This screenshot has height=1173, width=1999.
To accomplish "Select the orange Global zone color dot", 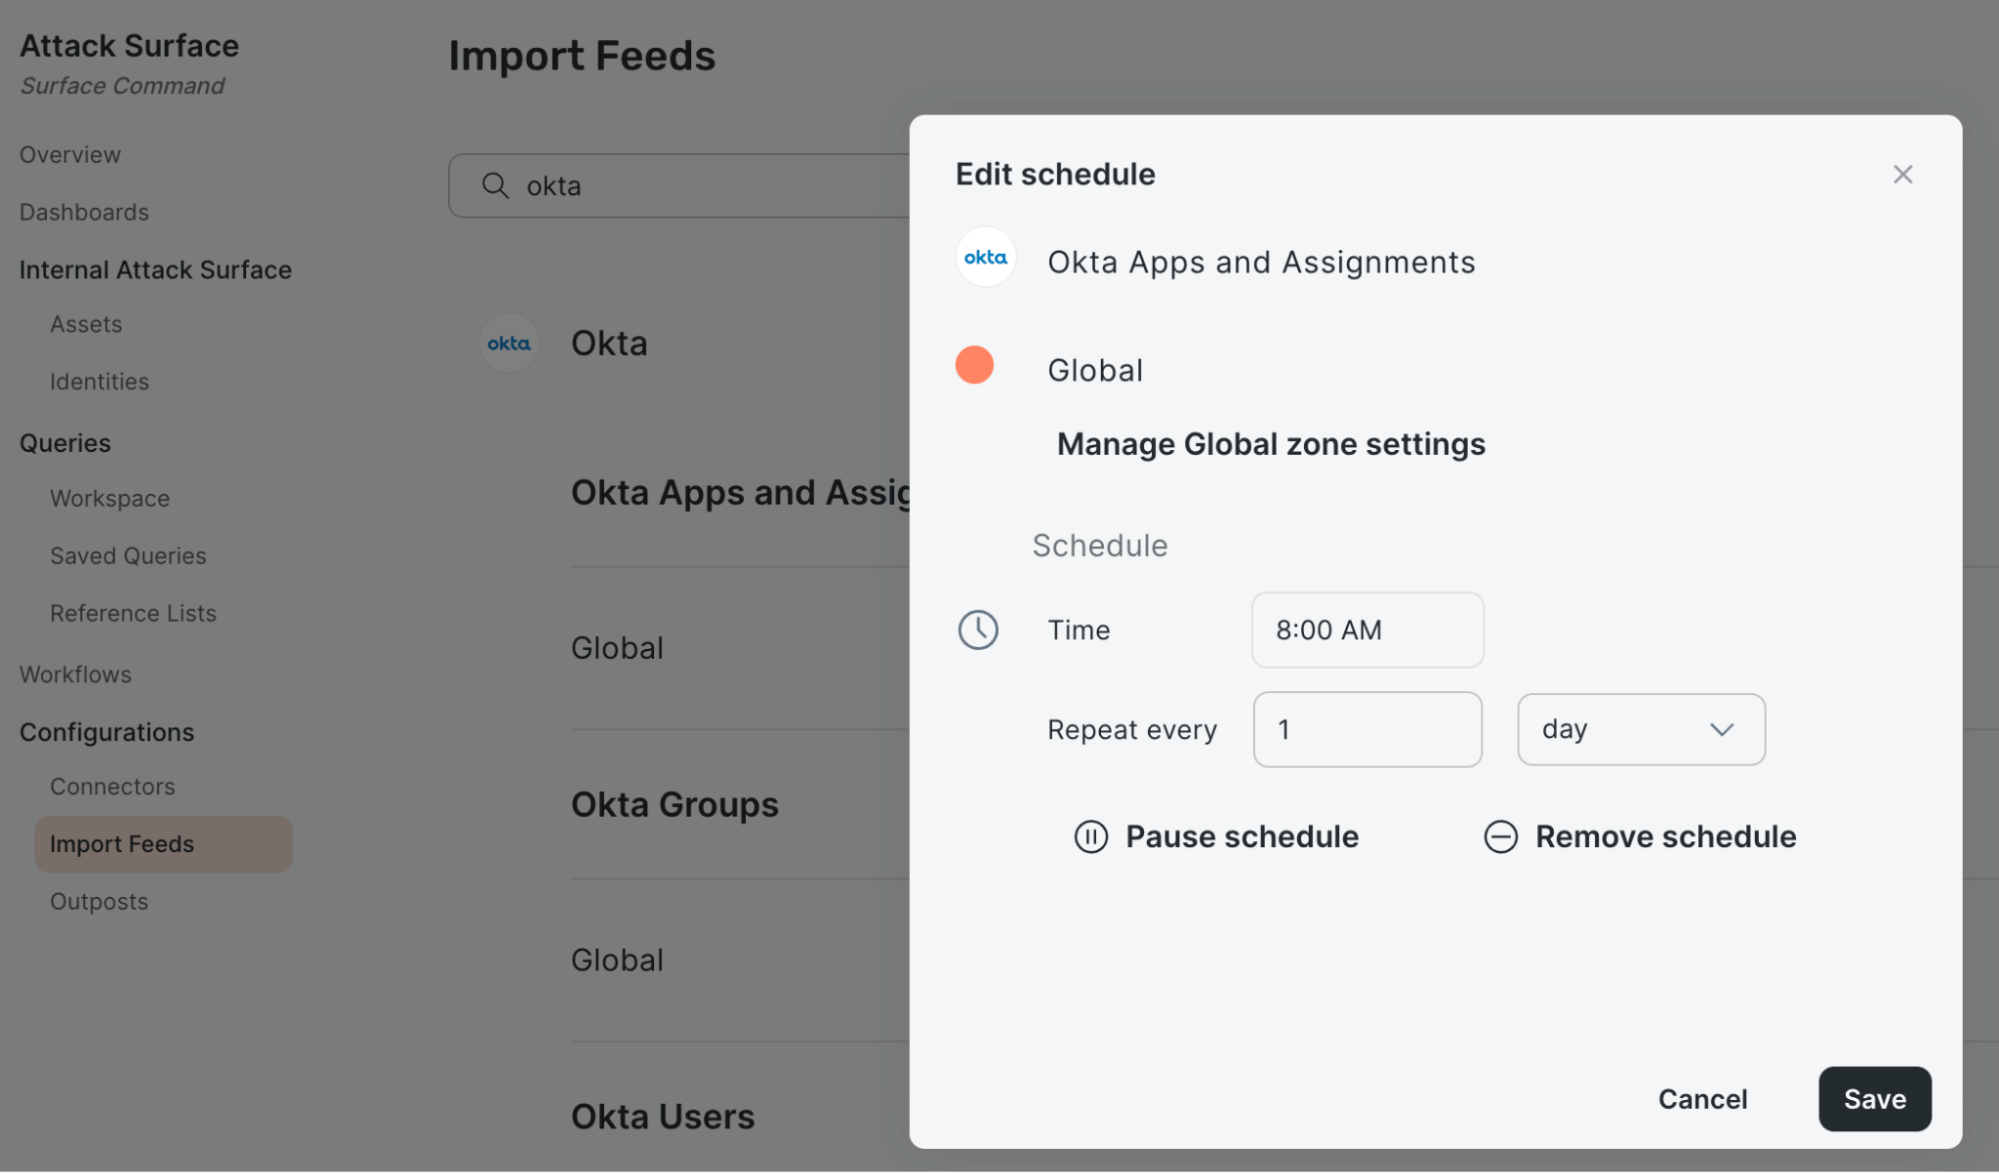I will pos(974,366).
